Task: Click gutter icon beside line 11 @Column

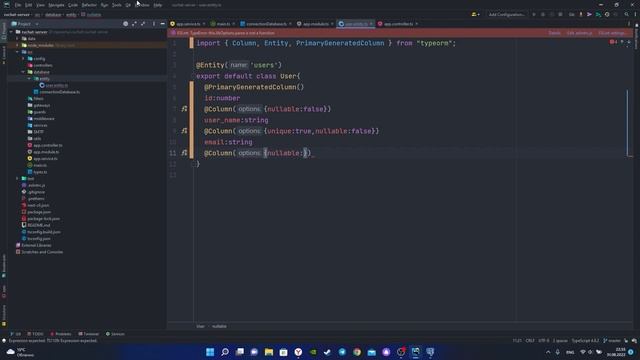Action: (184, 153)
